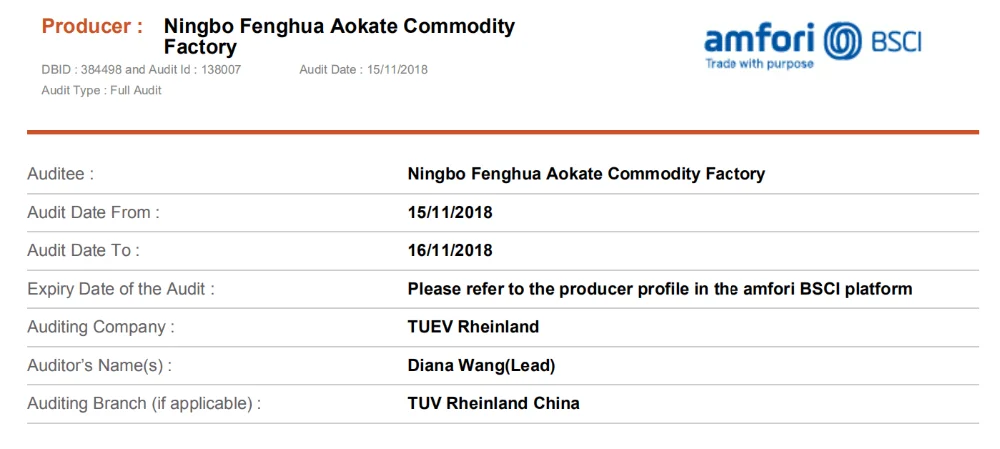
Task: Click the DBID and Audit Id line
Action: coord(141,70)
